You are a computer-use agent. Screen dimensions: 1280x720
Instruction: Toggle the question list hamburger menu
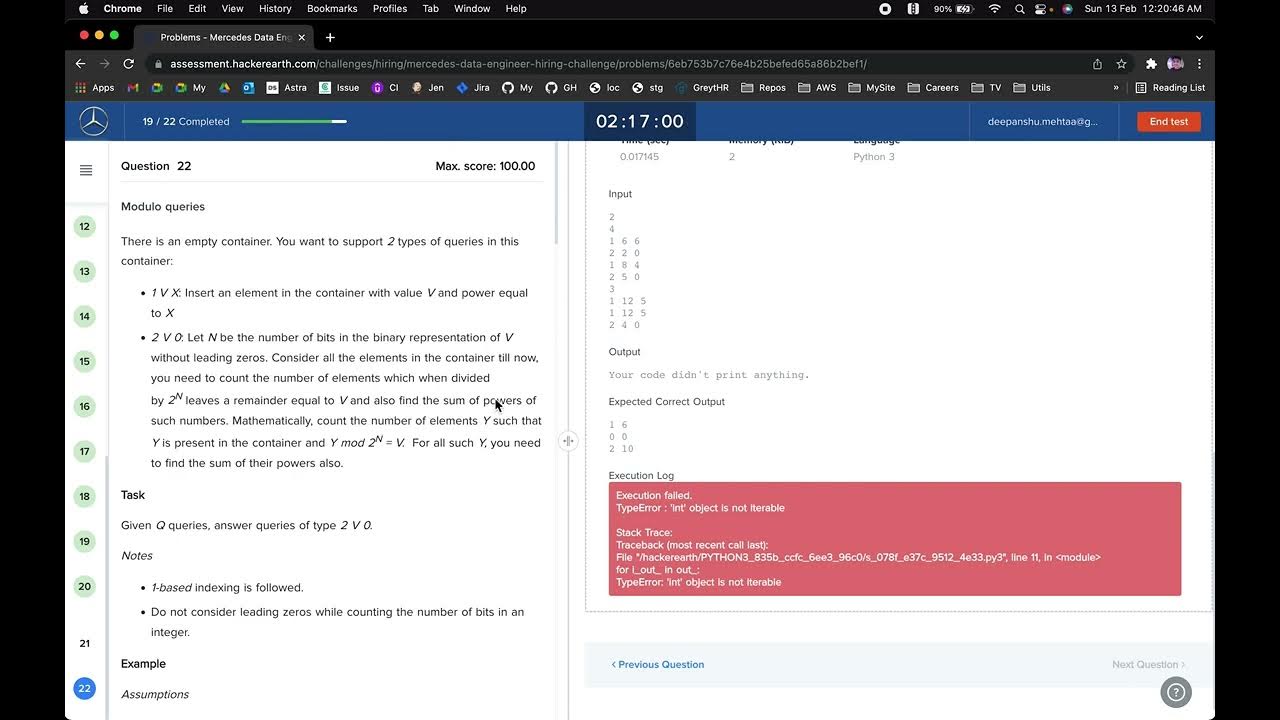tap(86, 170)
